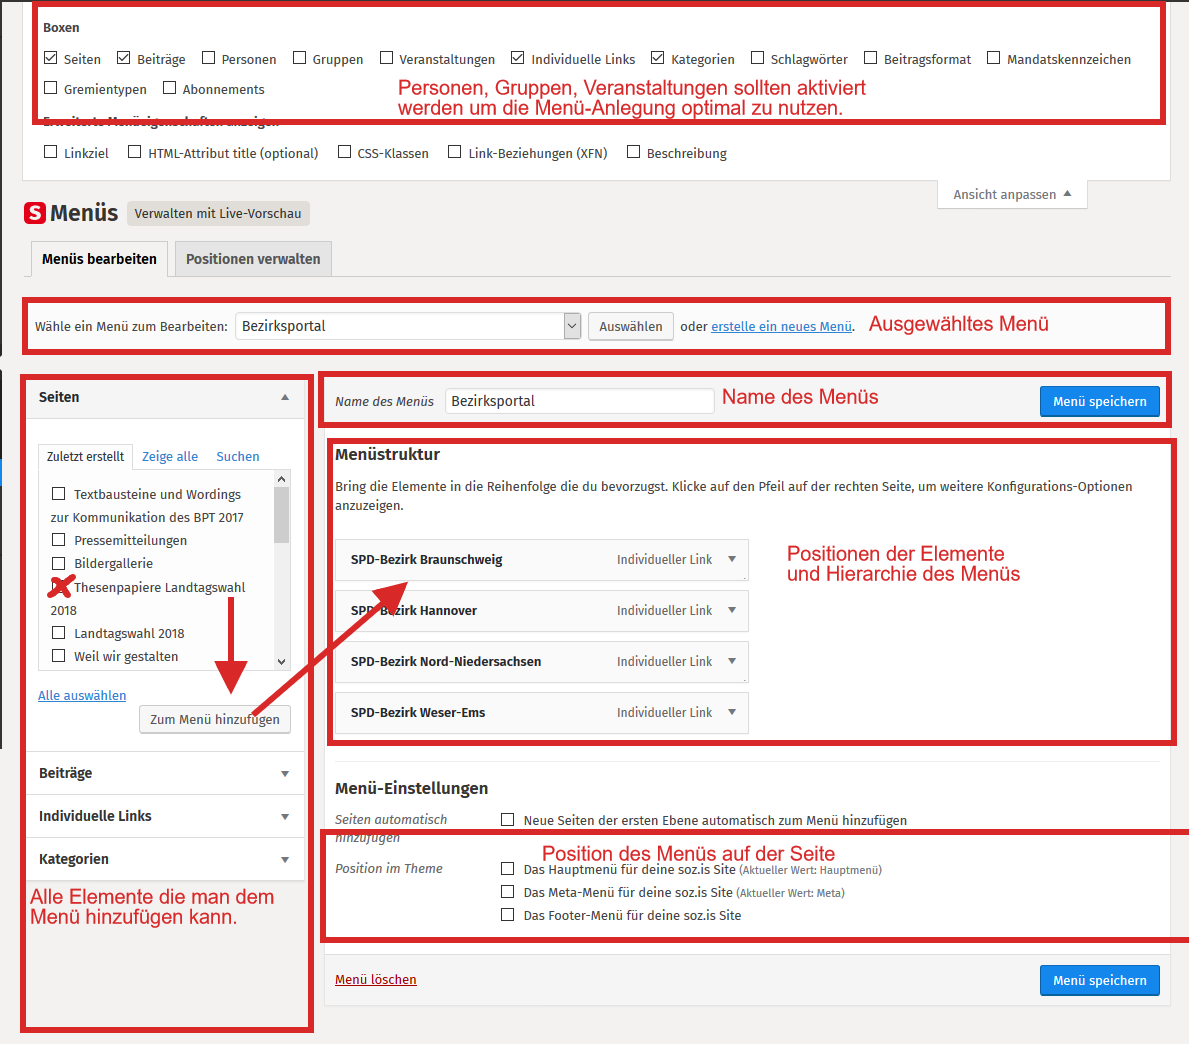This screenshot has height=1044, width=1189.
Task: Click the erstelle ein neues Menü link
Action: [x=781, y=326]
